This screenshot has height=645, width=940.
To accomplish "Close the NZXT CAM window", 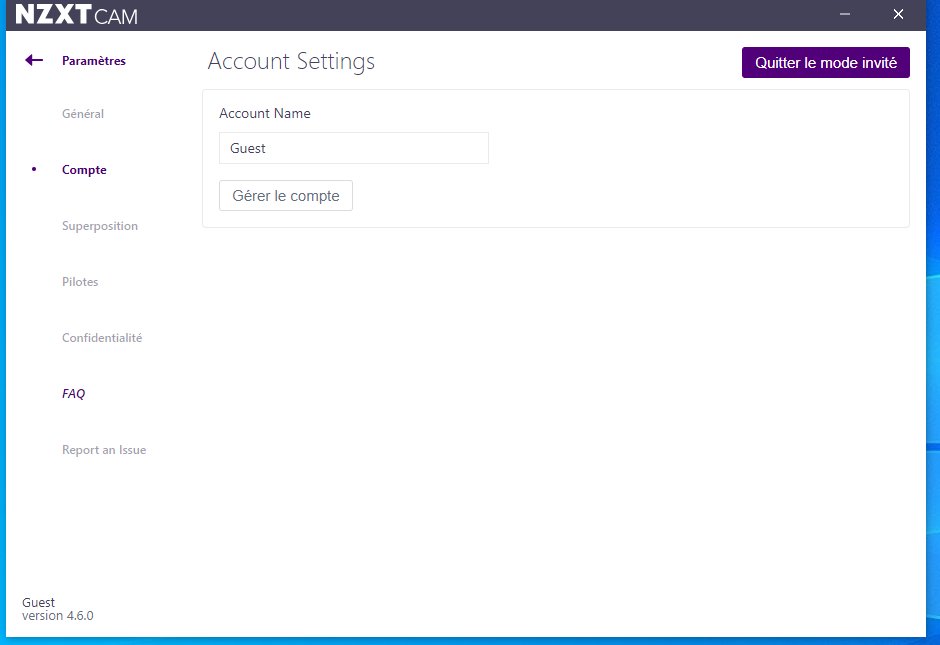I will [x=897, y=14].
